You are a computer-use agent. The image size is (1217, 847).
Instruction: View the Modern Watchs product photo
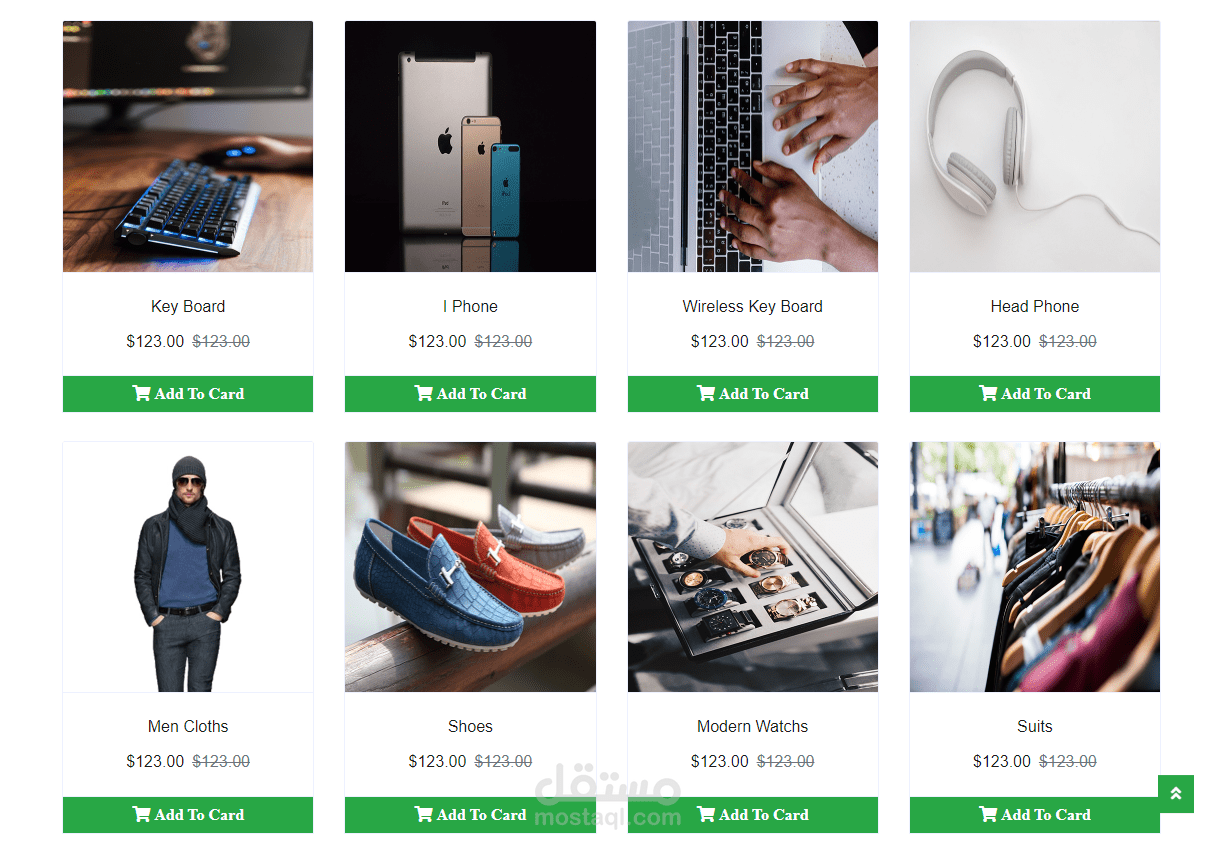tap(753, 567)
